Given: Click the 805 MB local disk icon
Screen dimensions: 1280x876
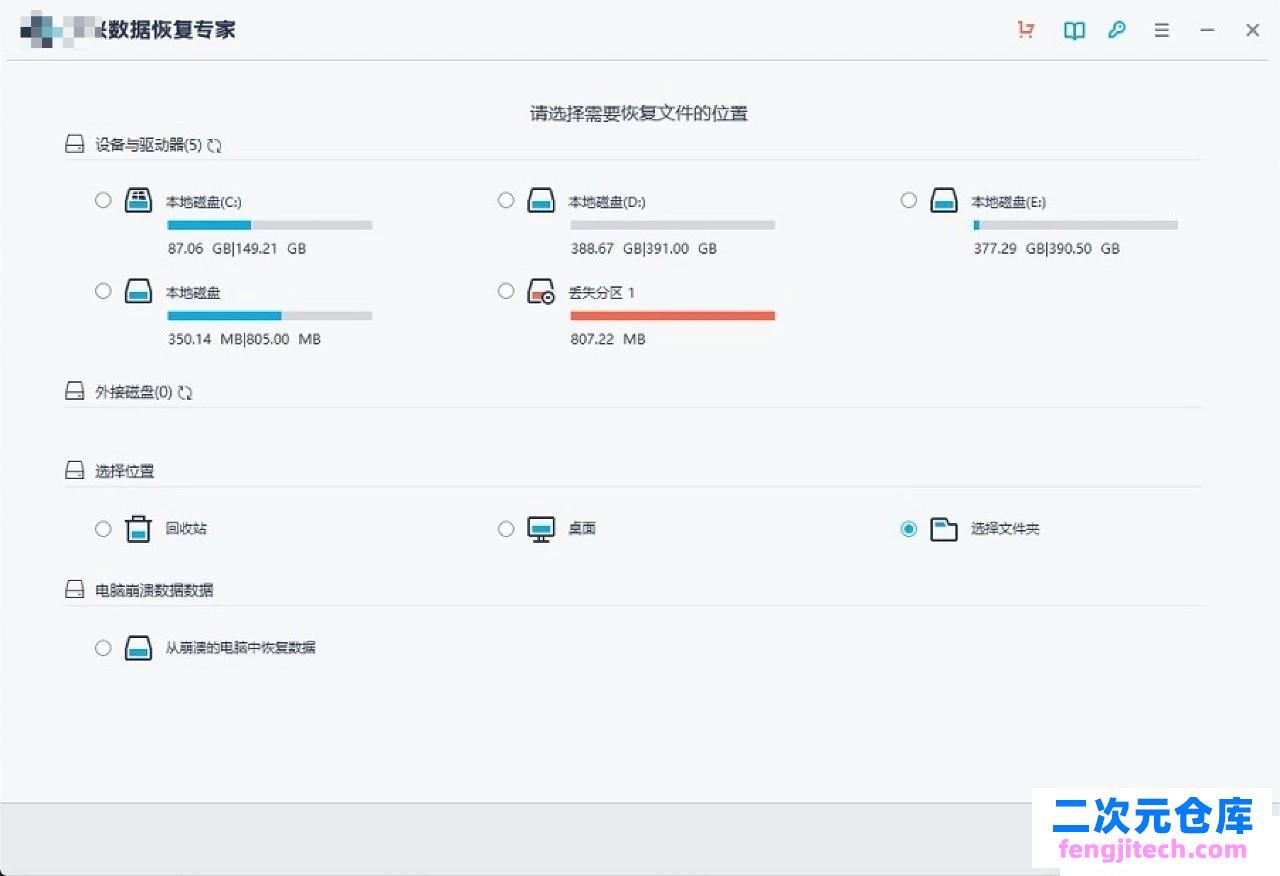Looking at the screenshot, I should pyautogui.click(x=138, y=291).
